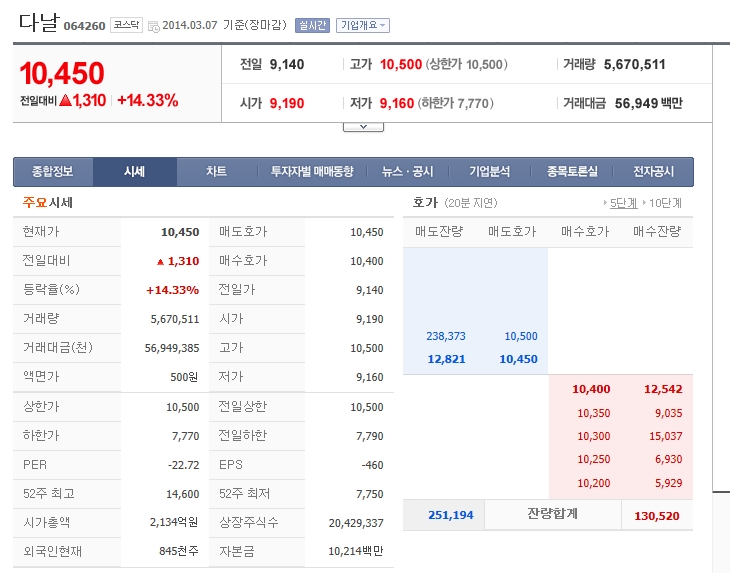Click the 자본금 value 10,214백만
Viewport: 730px width, 573px height.
tap(356, 552)
